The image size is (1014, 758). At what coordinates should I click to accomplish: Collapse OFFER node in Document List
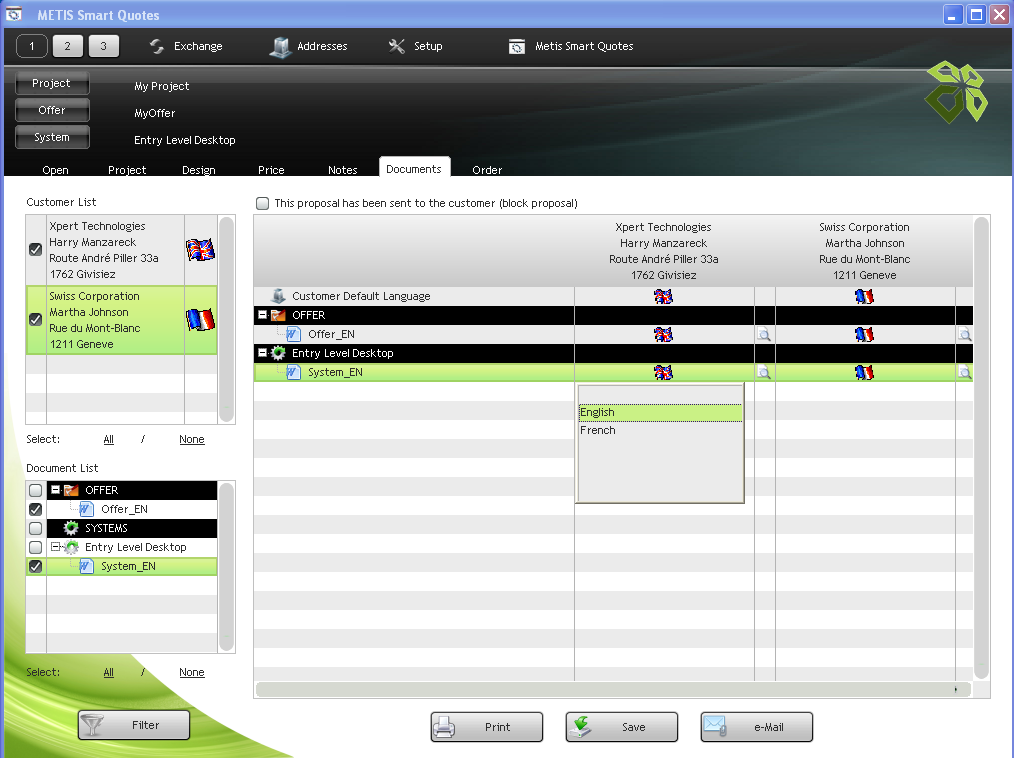coord(56,490)
